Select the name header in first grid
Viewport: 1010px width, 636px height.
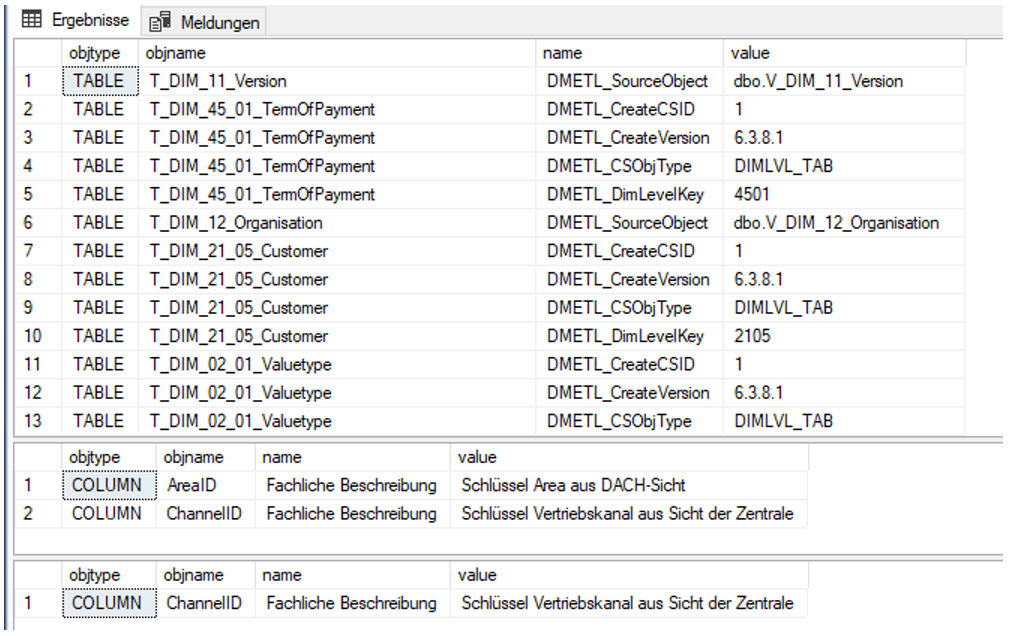pyautogui.click(x=629, y=53)
